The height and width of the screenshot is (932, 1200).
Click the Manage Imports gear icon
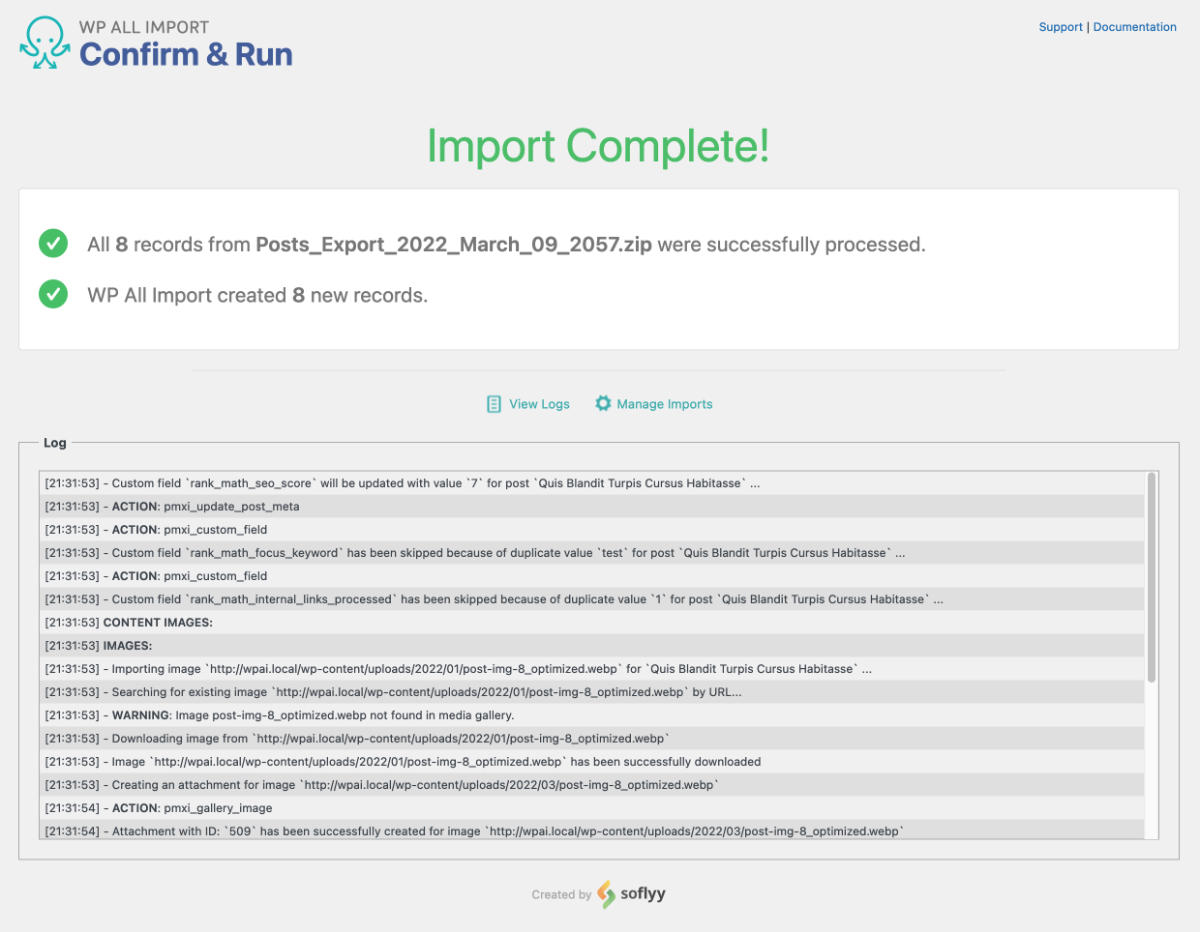pos(603,404)
